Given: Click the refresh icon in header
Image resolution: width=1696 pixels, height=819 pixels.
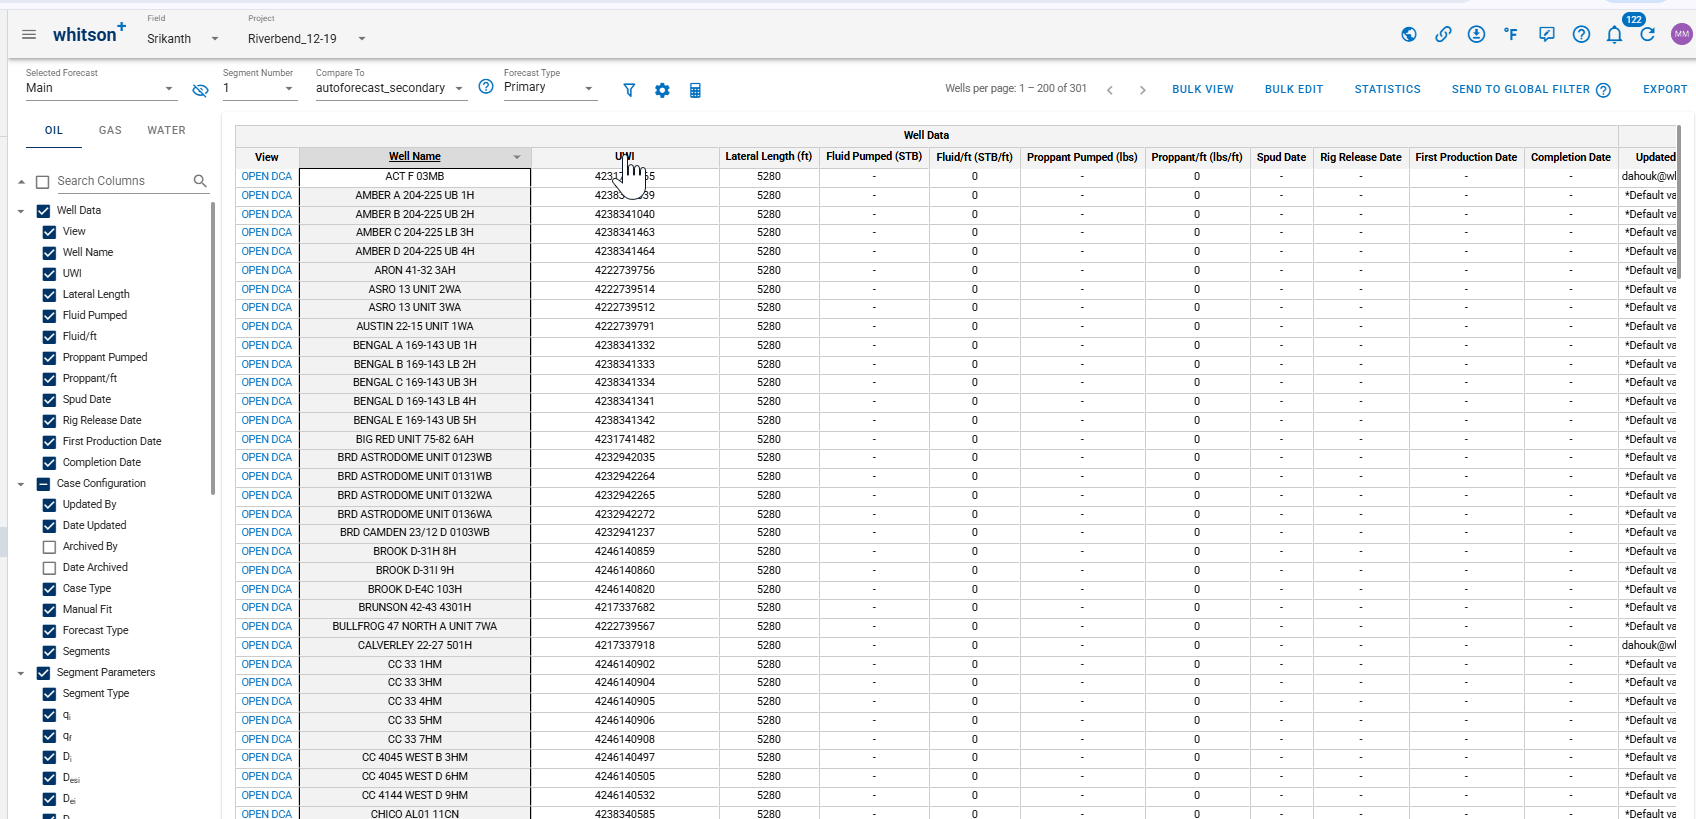Looking at the screenshot, I should [1647, 35].
